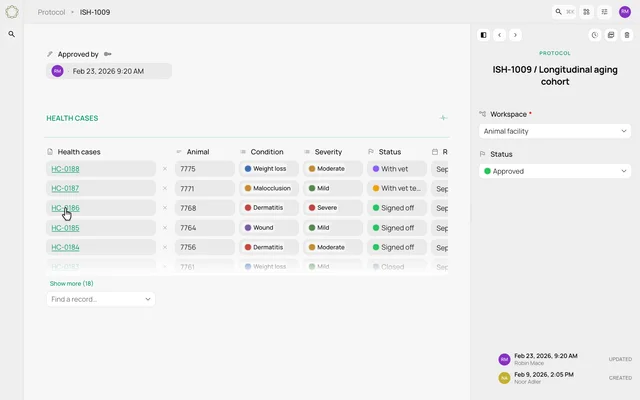Click the key icon beside Approved by
The image size is (640, 400).
(107, 54)
